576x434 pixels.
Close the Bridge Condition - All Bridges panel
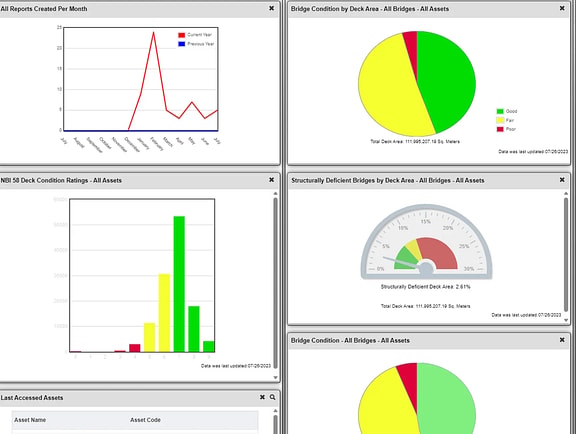[562, 340]
